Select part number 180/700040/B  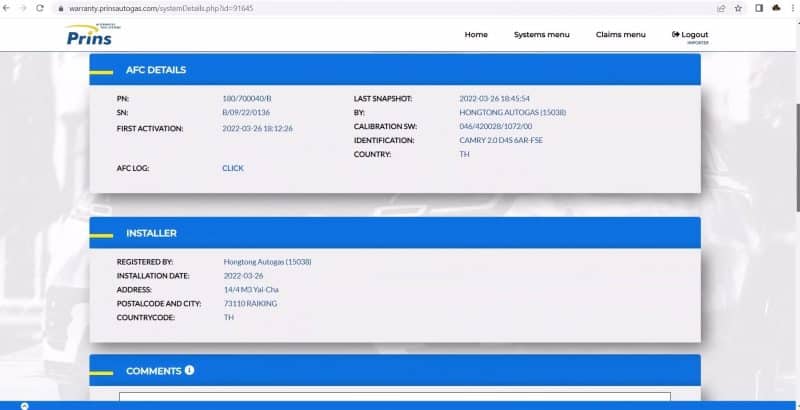pos(247,98)
